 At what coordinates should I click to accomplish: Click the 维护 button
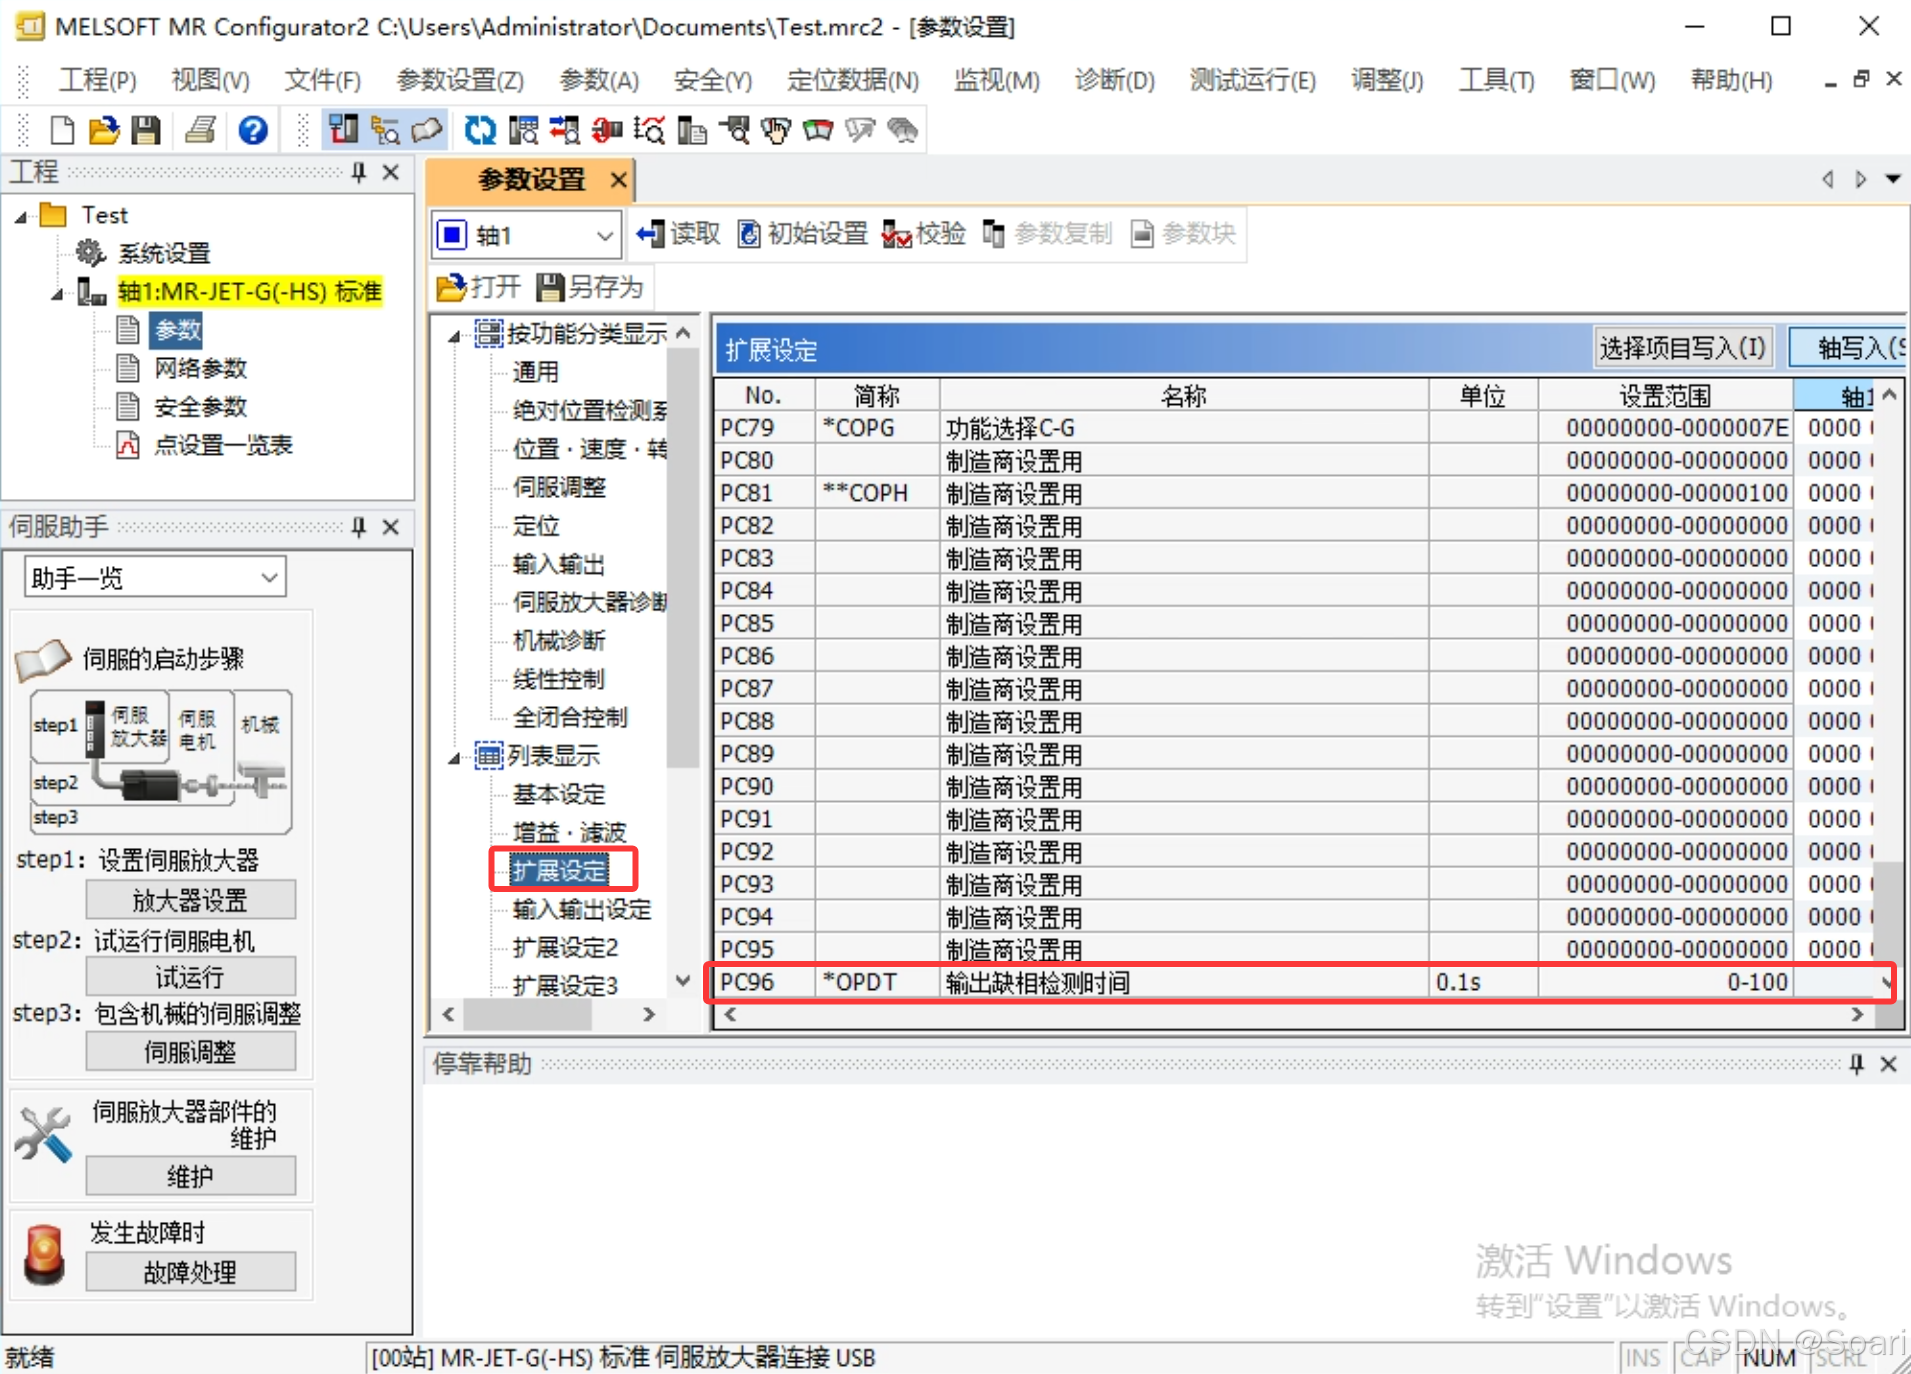[190, 1176]
